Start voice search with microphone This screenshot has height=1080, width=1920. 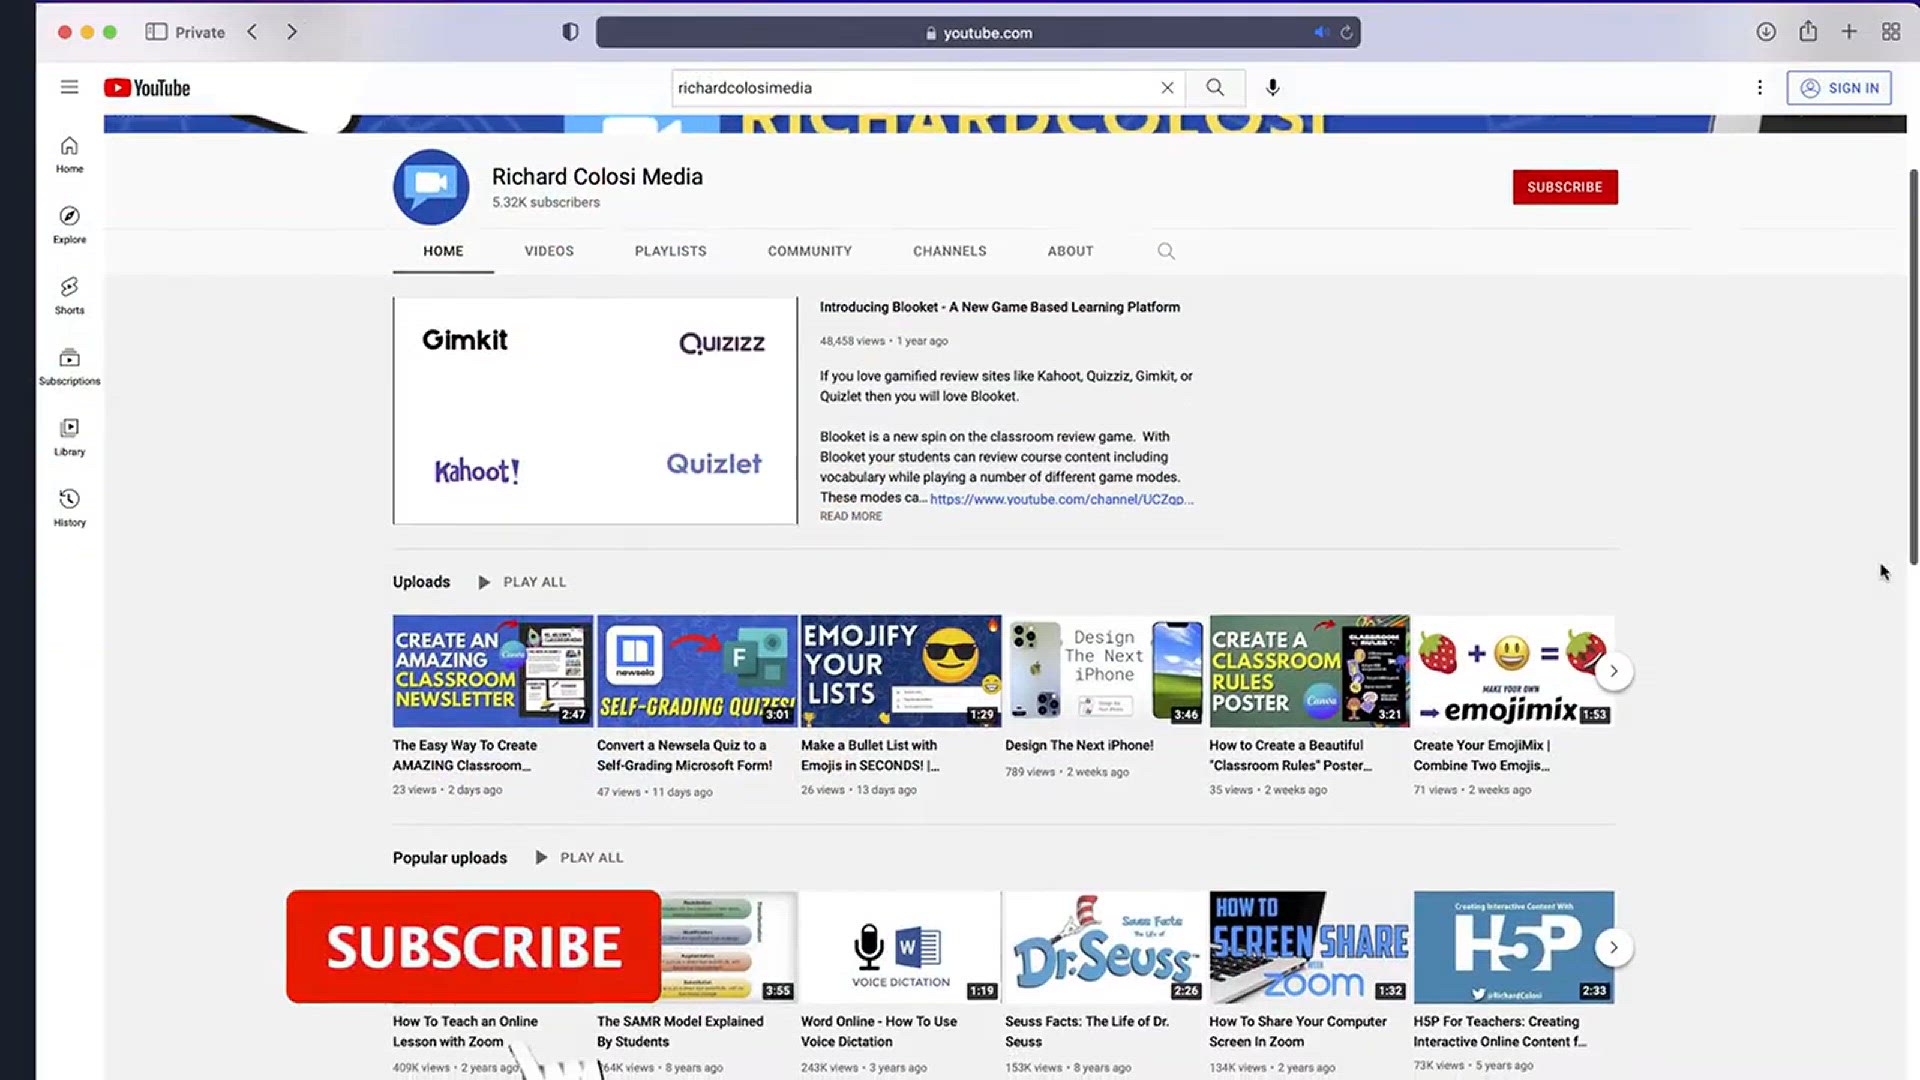pos(1272,87)
